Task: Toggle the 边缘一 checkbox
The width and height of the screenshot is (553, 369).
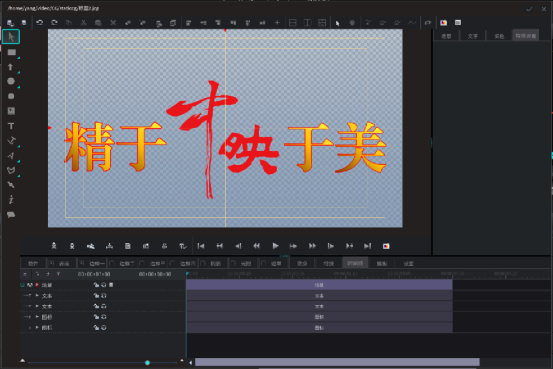Action: tap(82, 263)
